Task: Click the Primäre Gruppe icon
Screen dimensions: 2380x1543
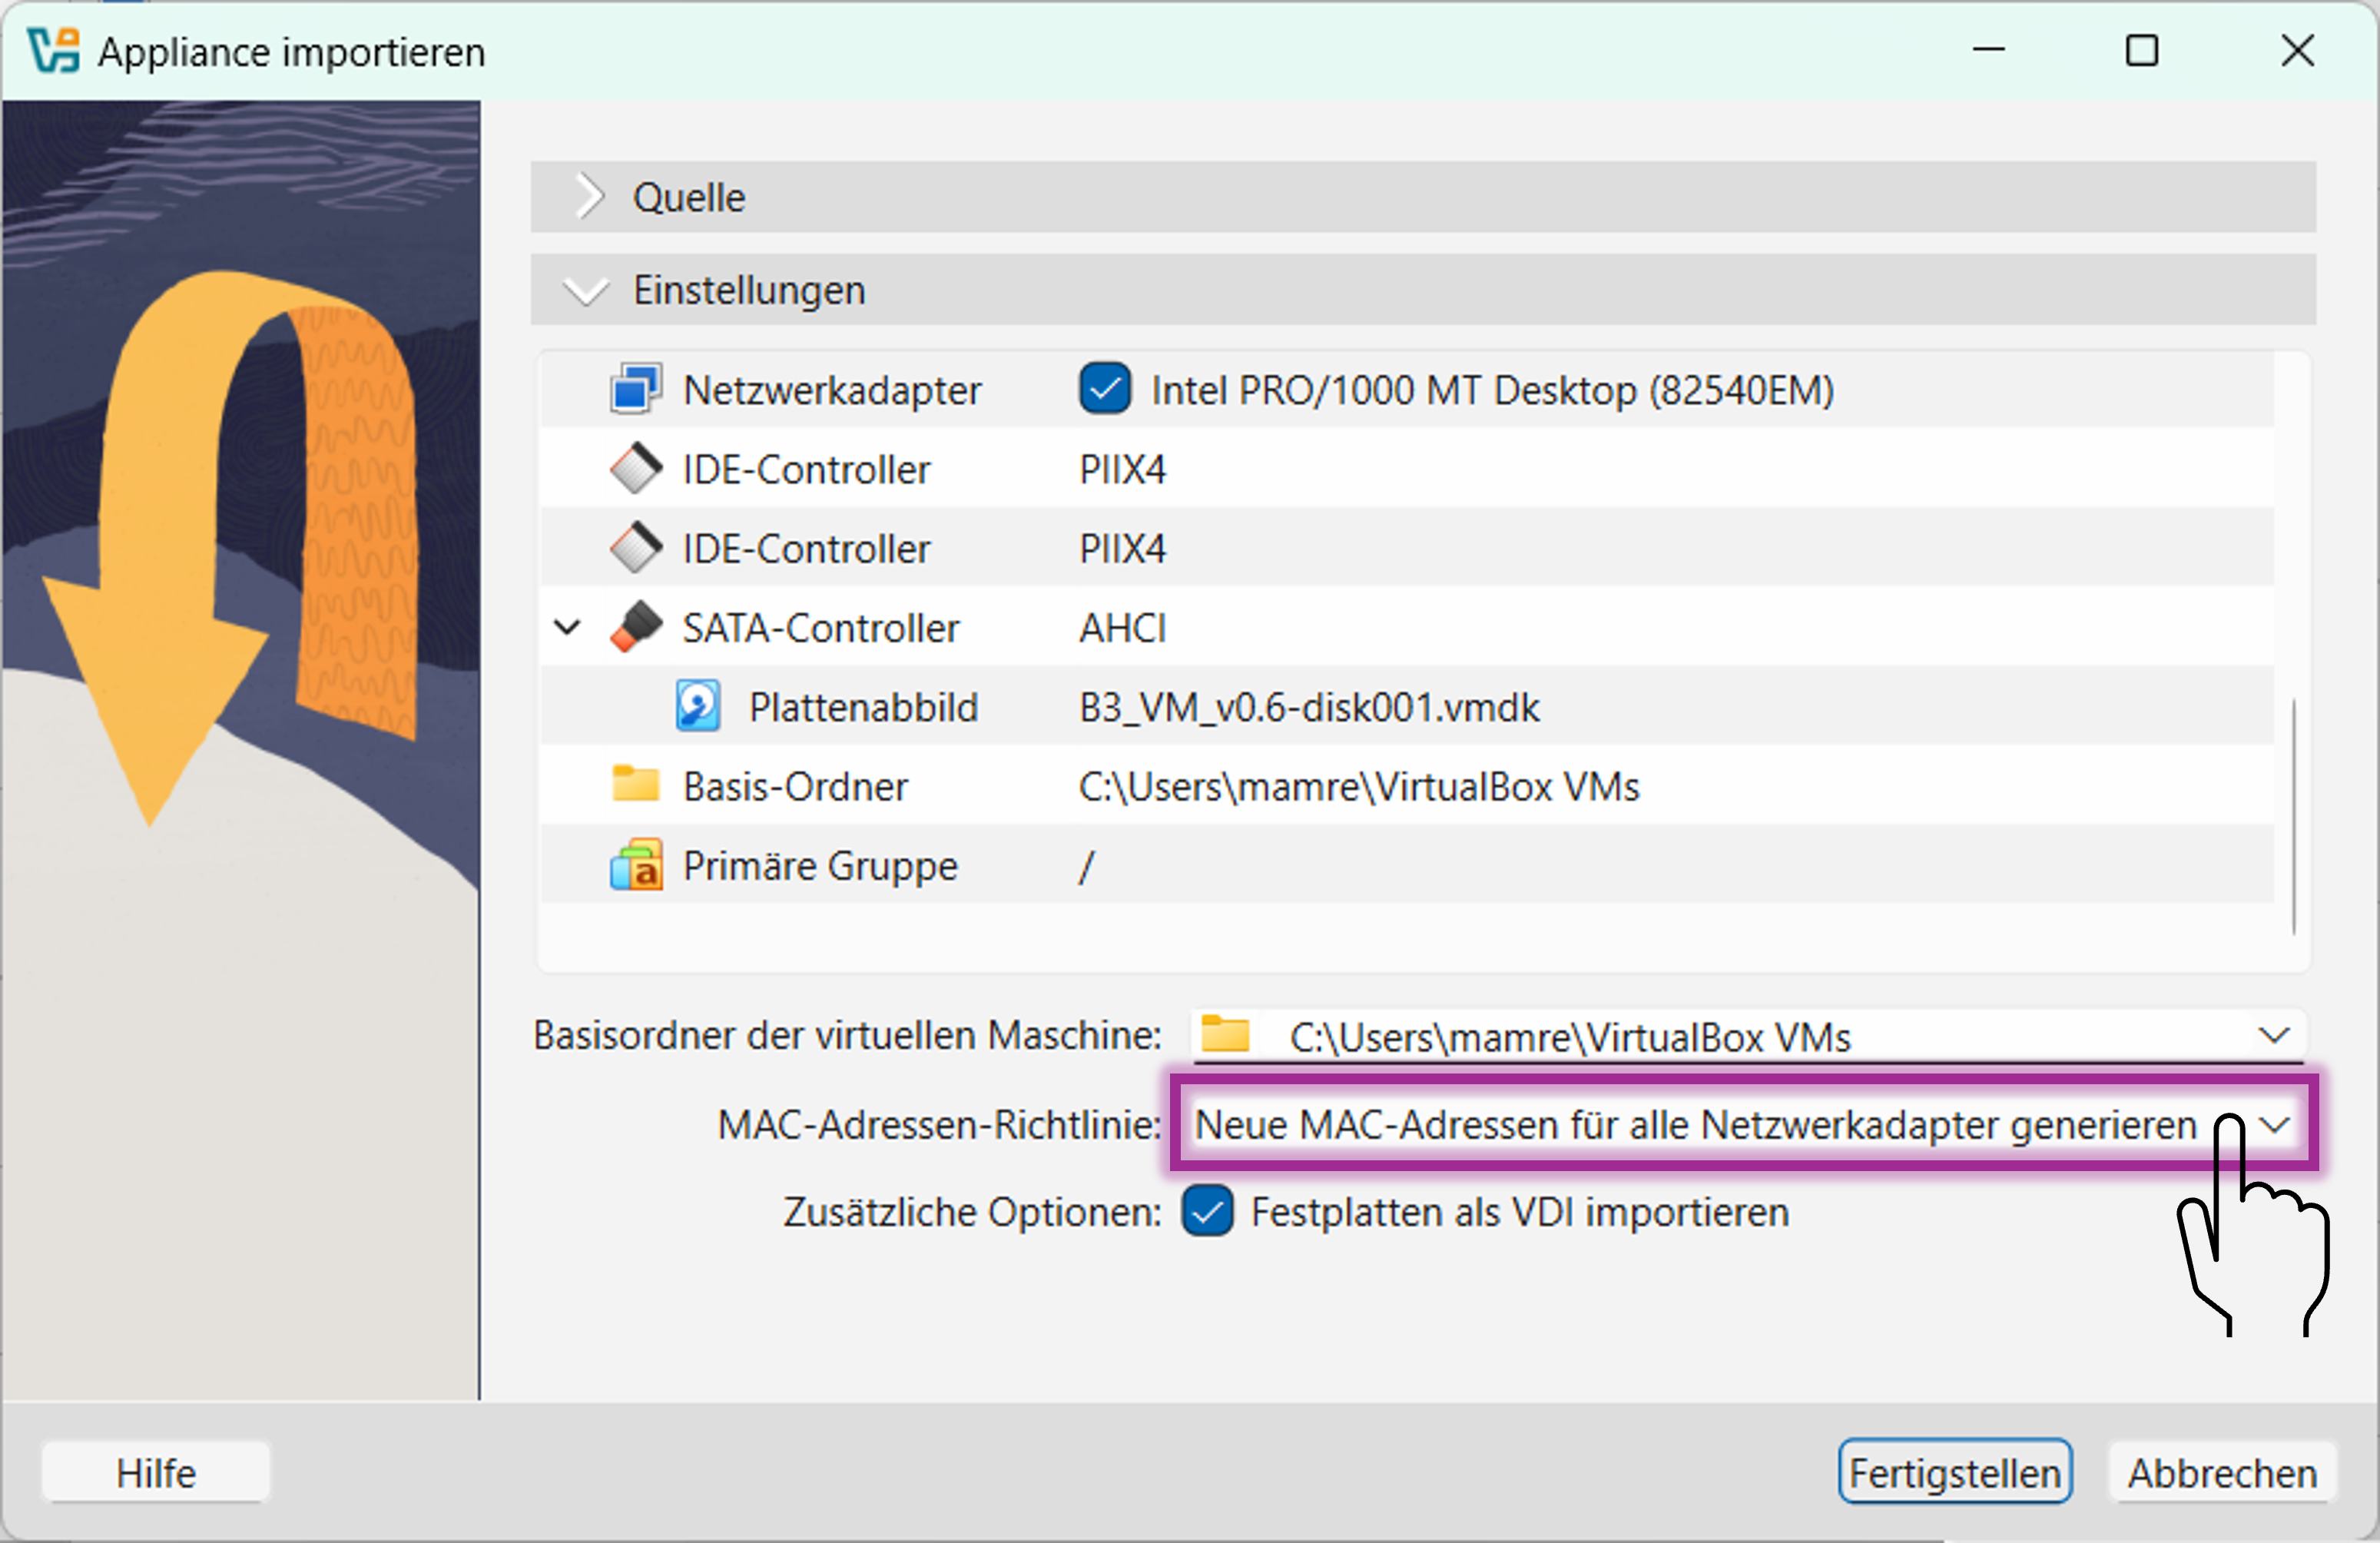Action: pos(635,866)
